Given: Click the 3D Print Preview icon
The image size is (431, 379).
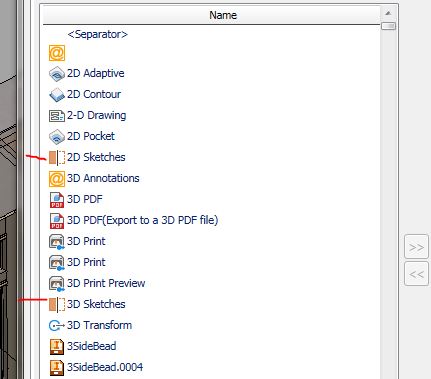Looking at the screenshot, I should [x=57, y=284].
